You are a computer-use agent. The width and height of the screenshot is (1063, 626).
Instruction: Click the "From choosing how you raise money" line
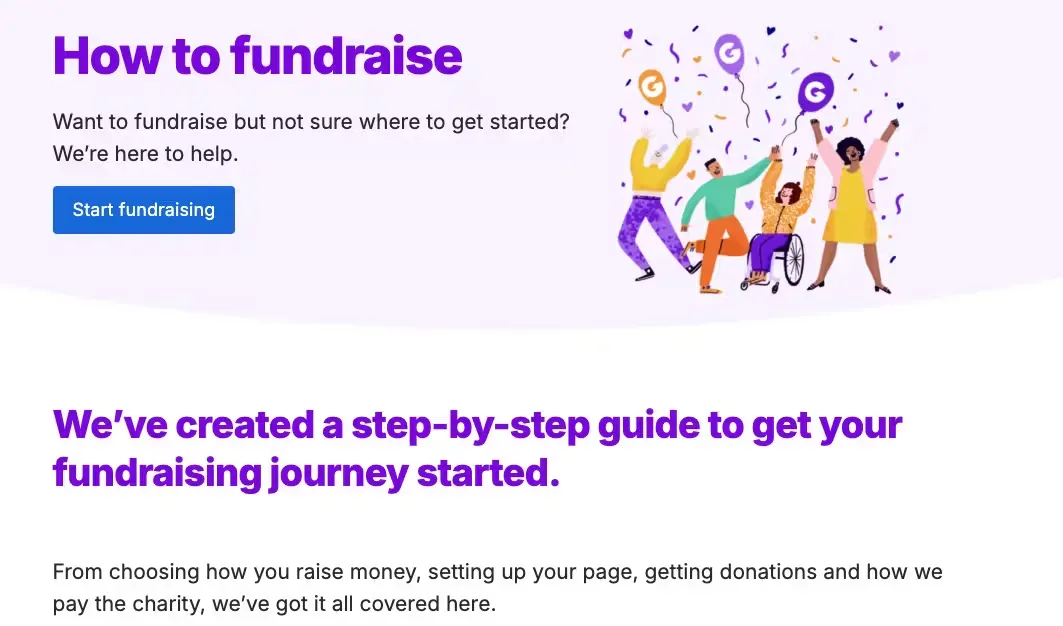click(497, 573)
